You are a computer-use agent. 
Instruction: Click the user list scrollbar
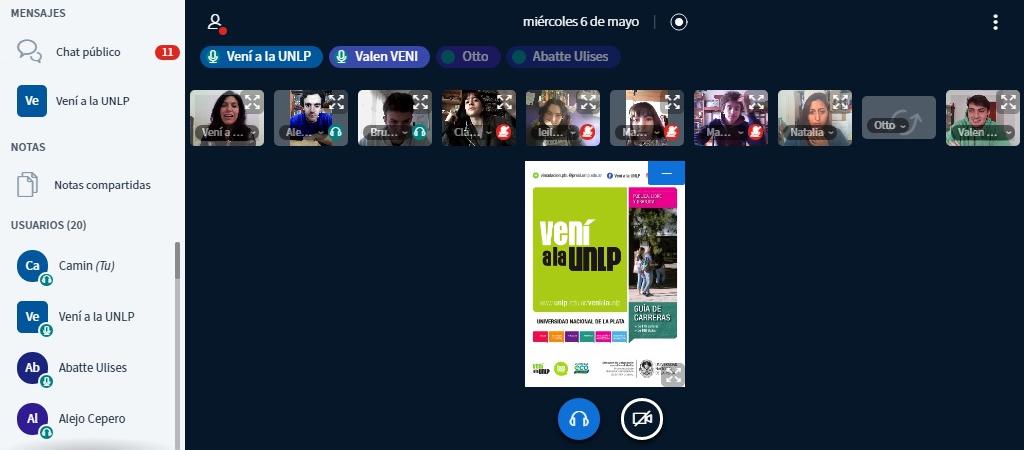click(x=178, y=260)
